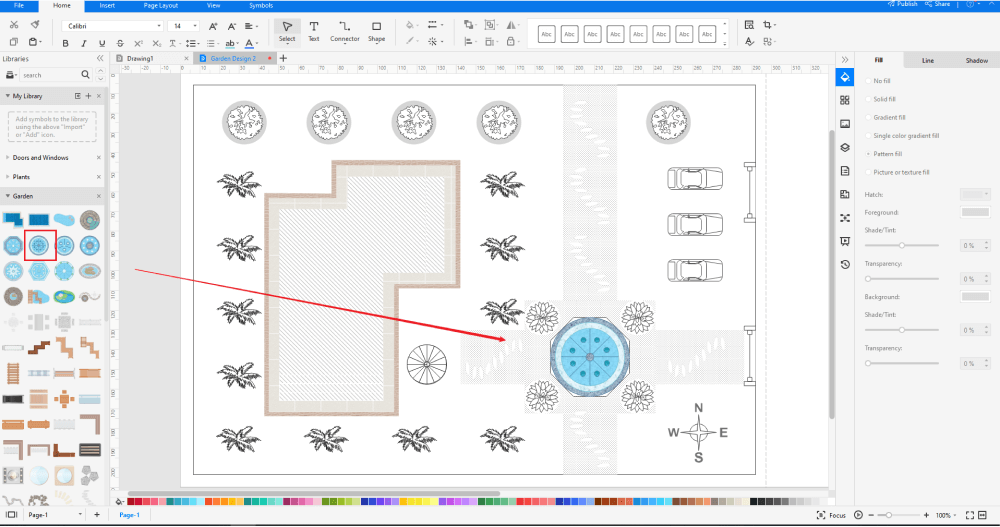
Task: Close the Plants library
Action: [99, 177]
